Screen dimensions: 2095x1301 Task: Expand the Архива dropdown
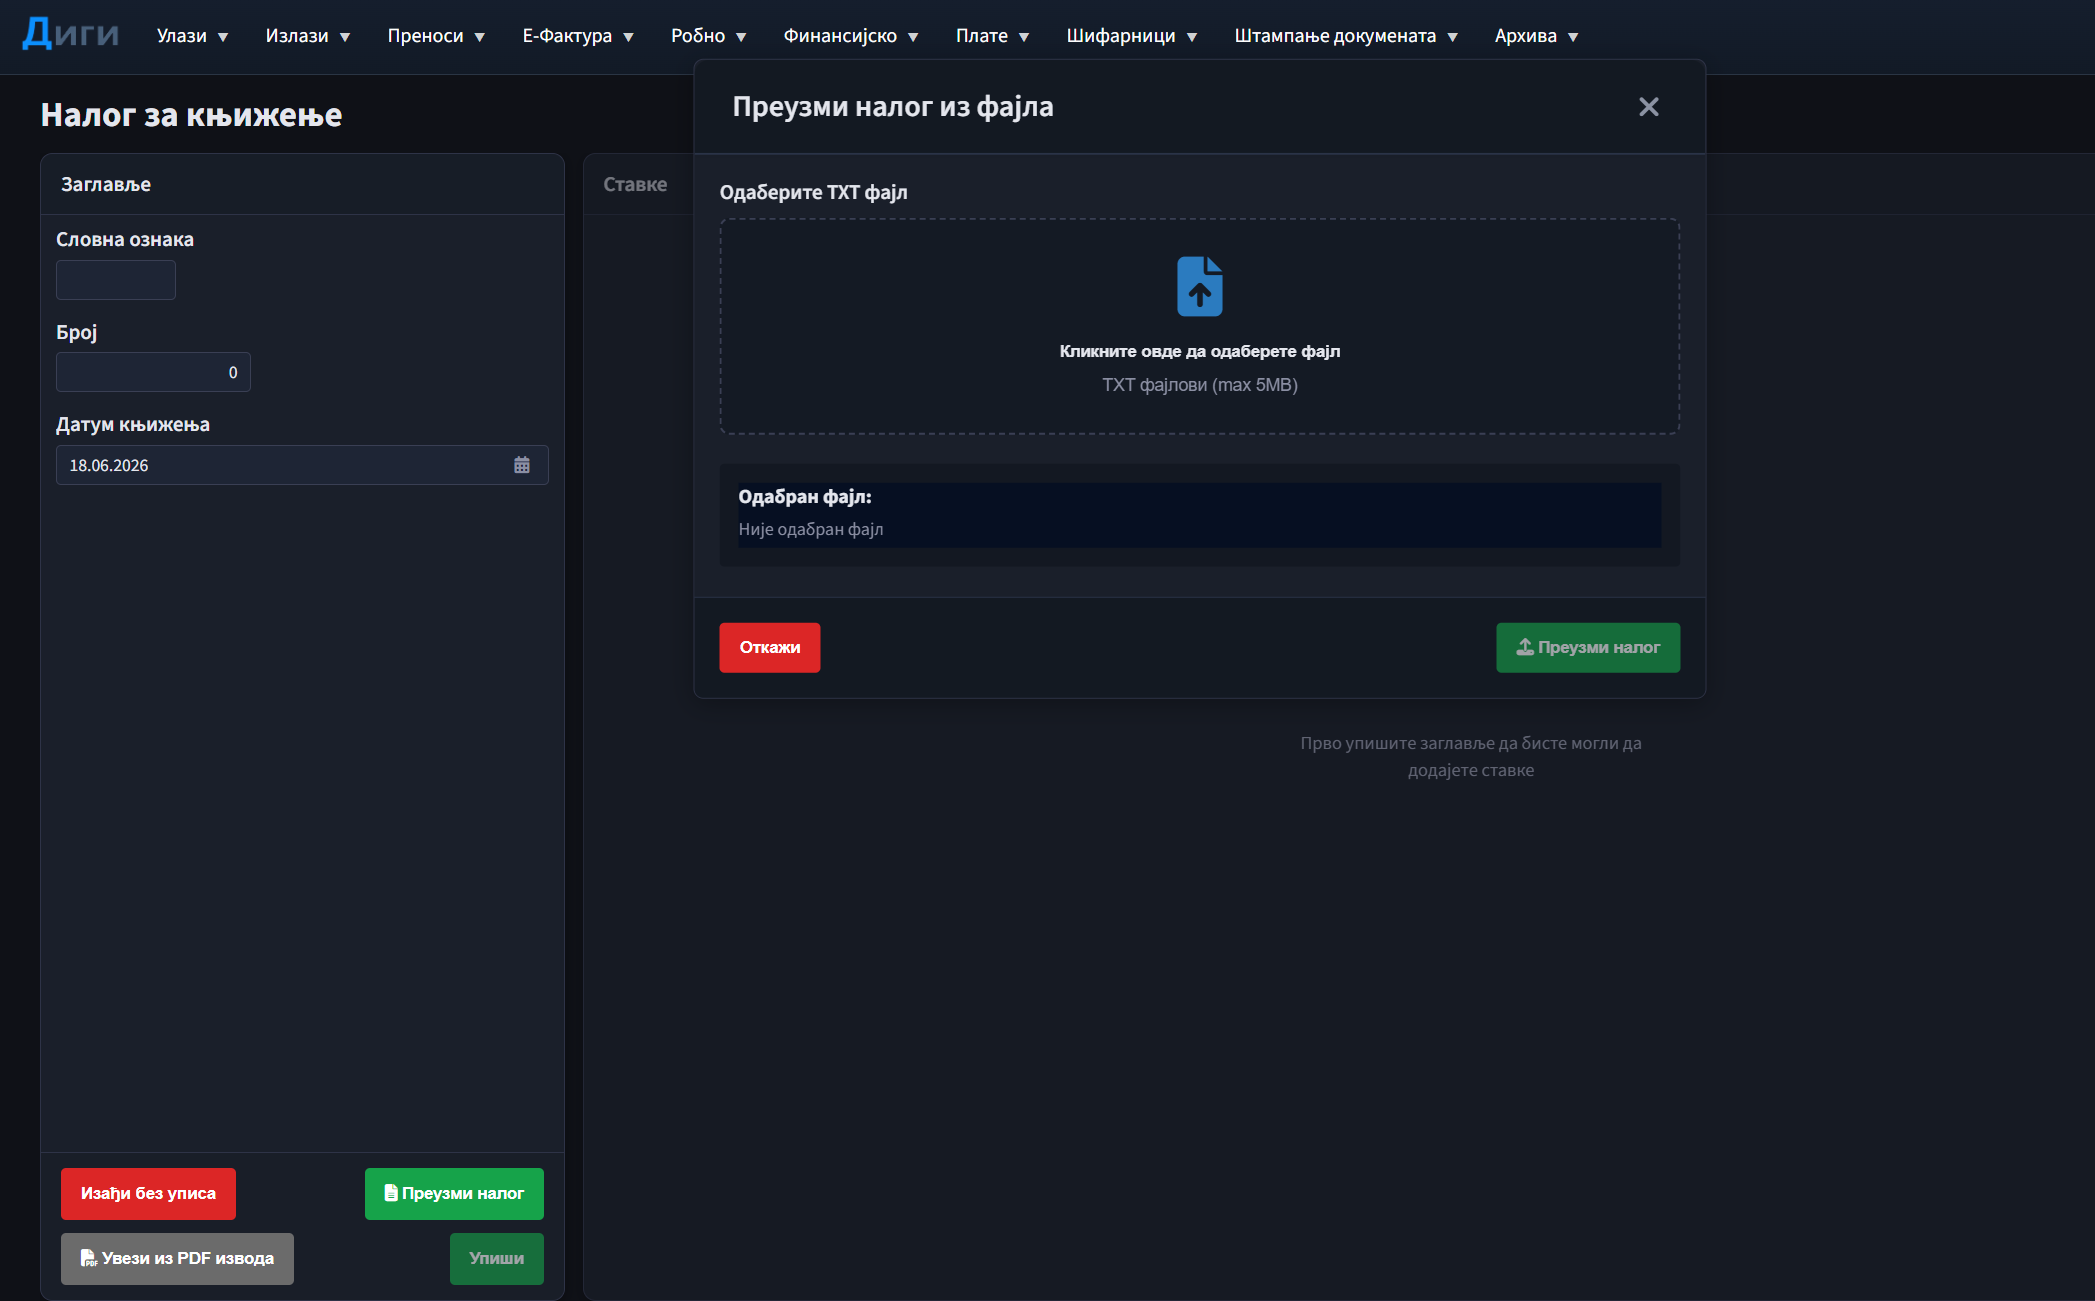(1536, 36)
